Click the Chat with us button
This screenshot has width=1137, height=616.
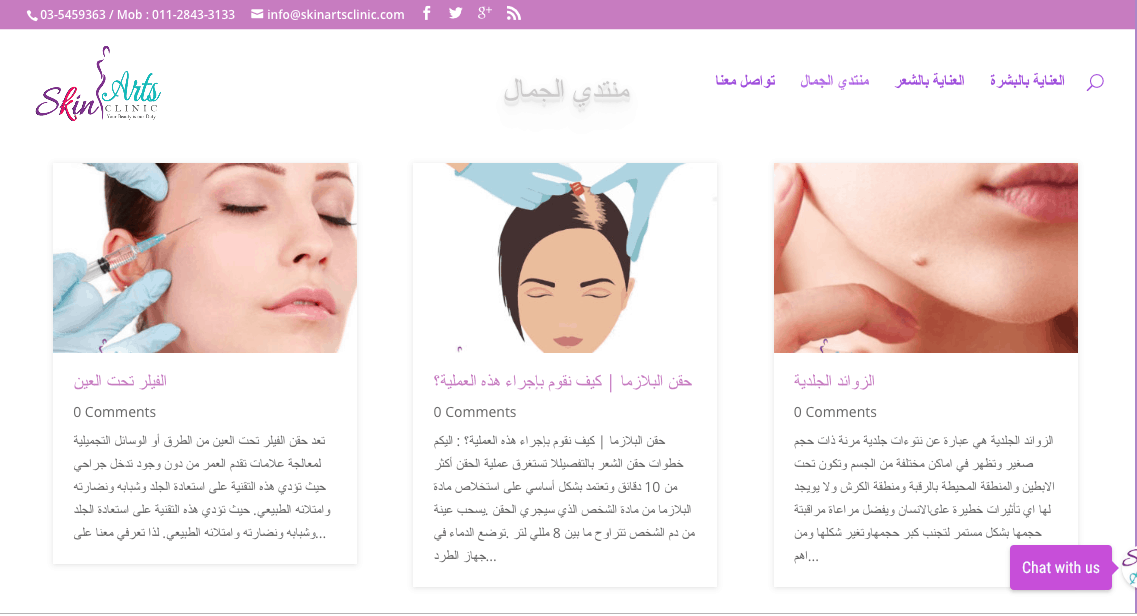point(1060,567)
